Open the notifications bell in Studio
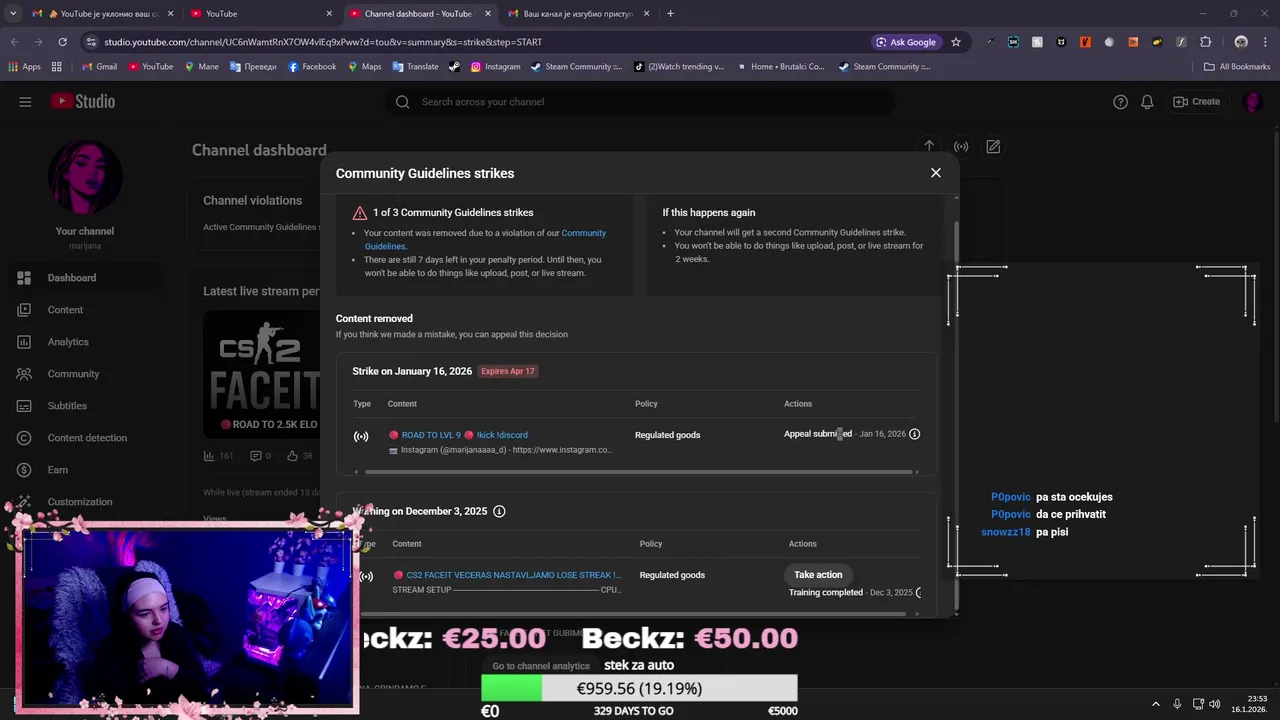This screenshot has height=720, width=1280. [x=1147, y=102]
